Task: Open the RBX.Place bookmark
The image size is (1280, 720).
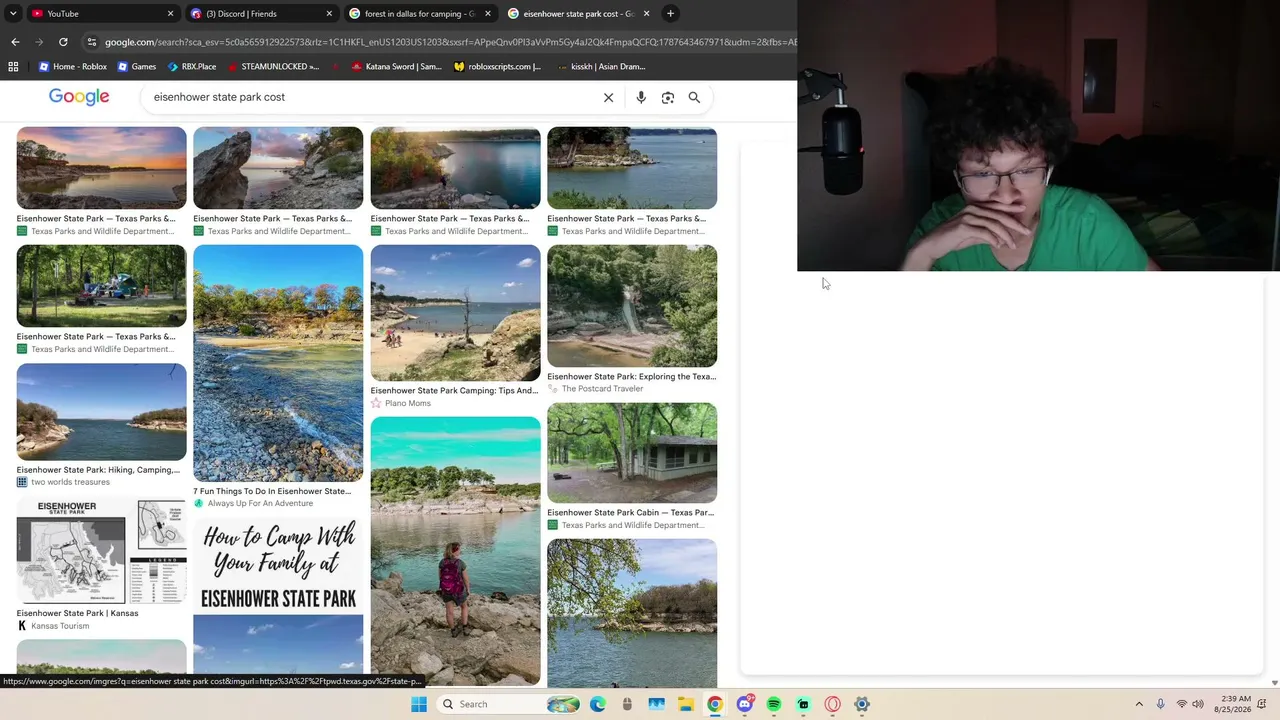Action: 192,67
